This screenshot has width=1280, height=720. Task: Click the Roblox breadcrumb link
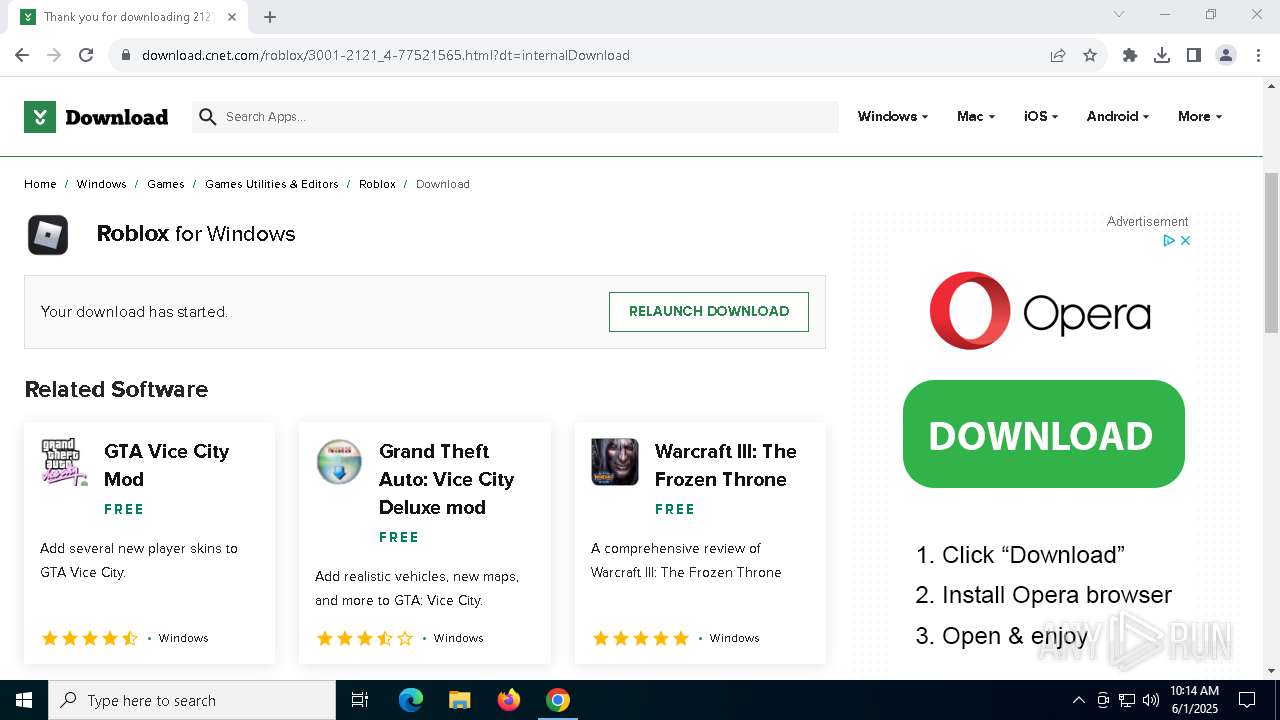pos(377,184)
